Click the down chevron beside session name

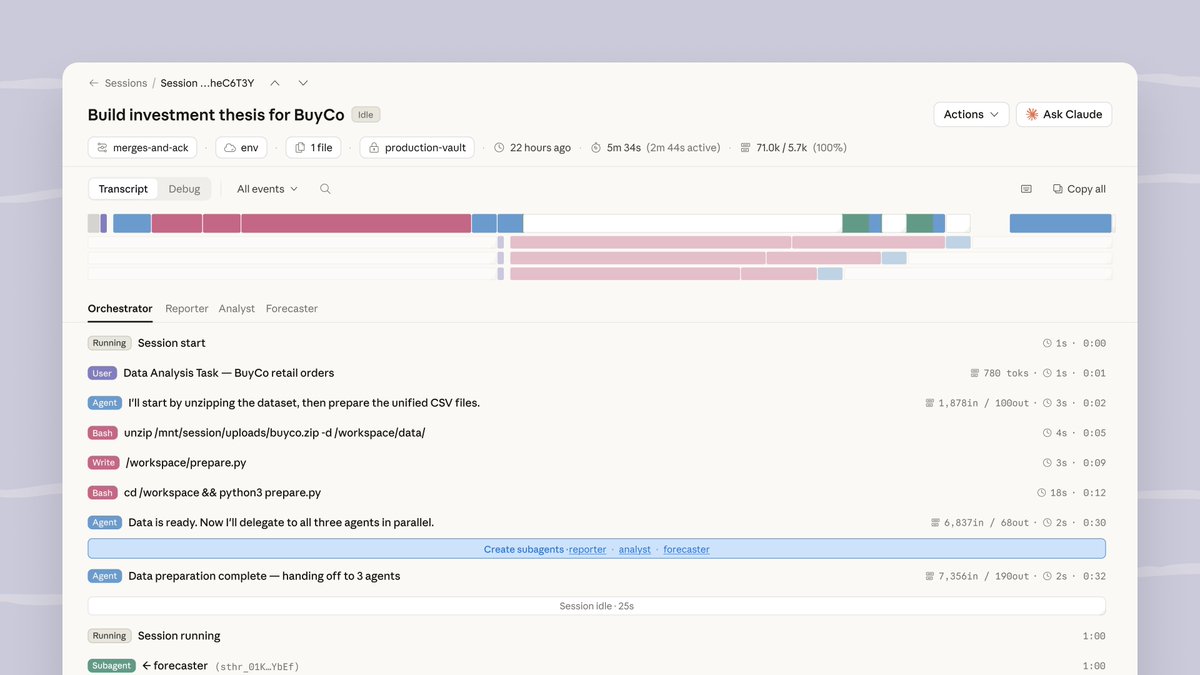coord(303,83)
